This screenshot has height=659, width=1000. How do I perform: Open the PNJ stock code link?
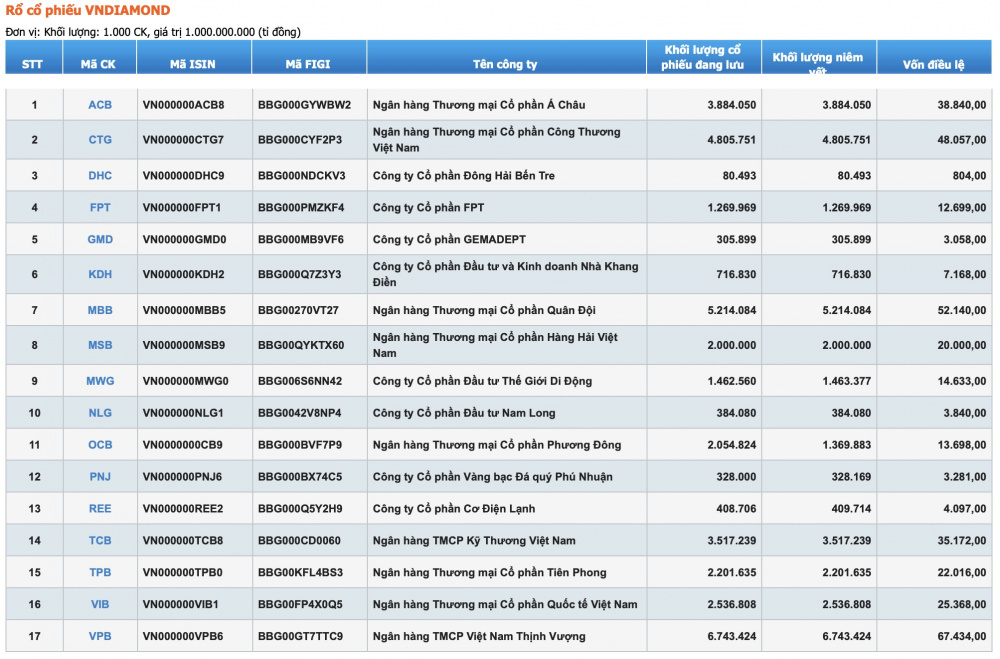(99, 477)
